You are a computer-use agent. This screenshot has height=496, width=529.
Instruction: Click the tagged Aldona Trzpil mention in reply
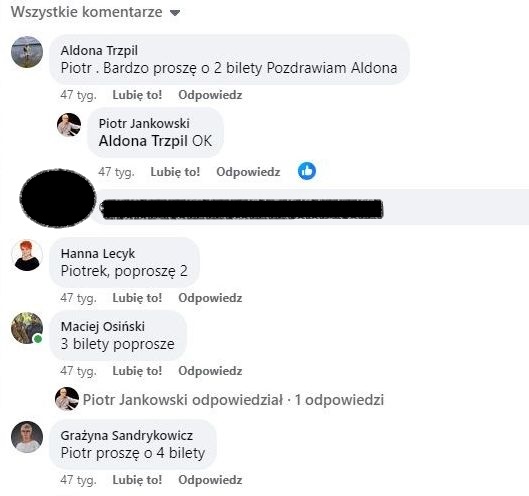[143, 141]
